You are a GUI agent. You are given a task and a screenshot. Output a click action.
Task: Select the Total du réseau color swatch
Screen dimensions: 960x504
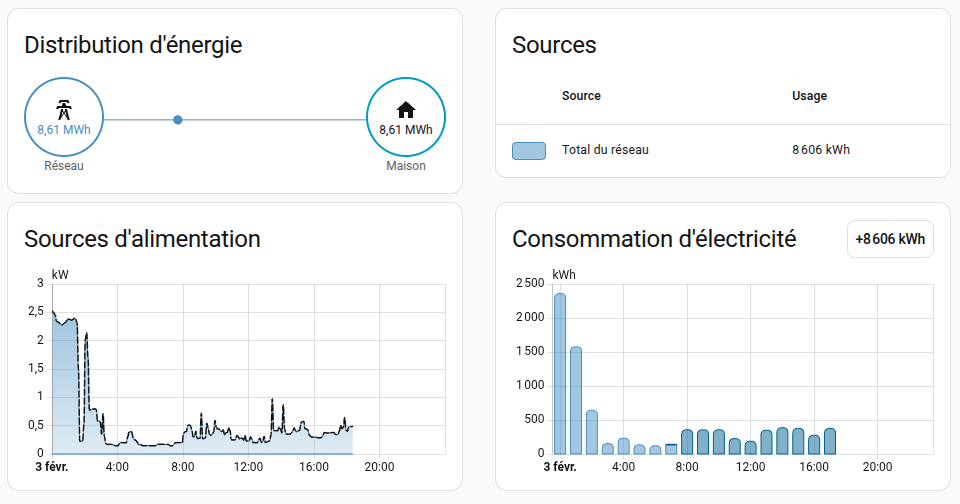[529, 151]
